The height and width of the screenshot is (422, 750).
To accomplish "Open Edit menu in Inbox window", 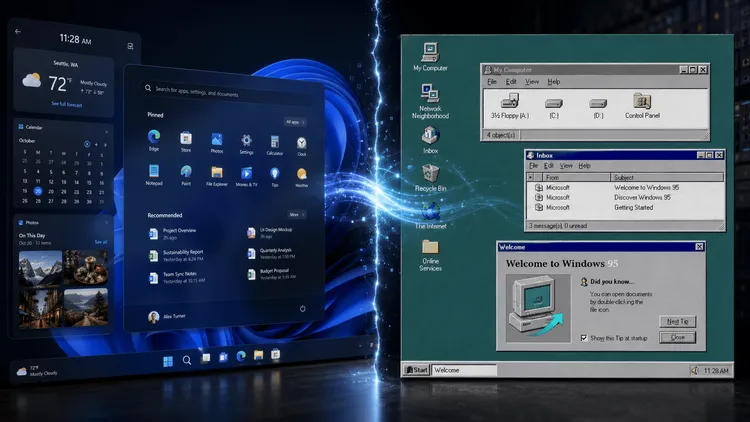I will tap(549, 166).
